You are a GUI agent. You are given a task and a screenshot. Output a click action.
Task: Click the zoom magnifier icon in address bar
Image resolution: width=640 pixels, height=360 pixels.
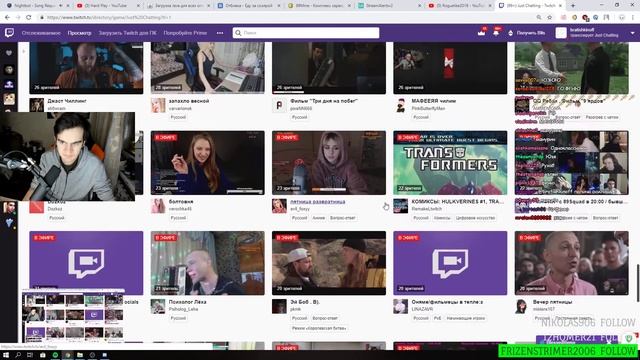[539, 18]
